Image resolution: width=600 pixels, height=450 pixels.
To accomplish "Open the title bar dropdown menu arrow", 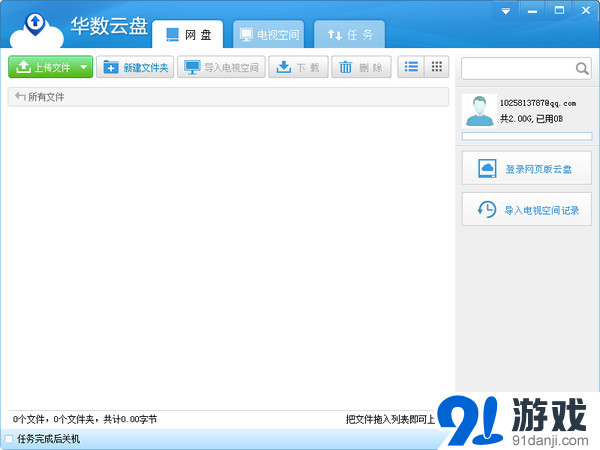I will pos(506,11).
